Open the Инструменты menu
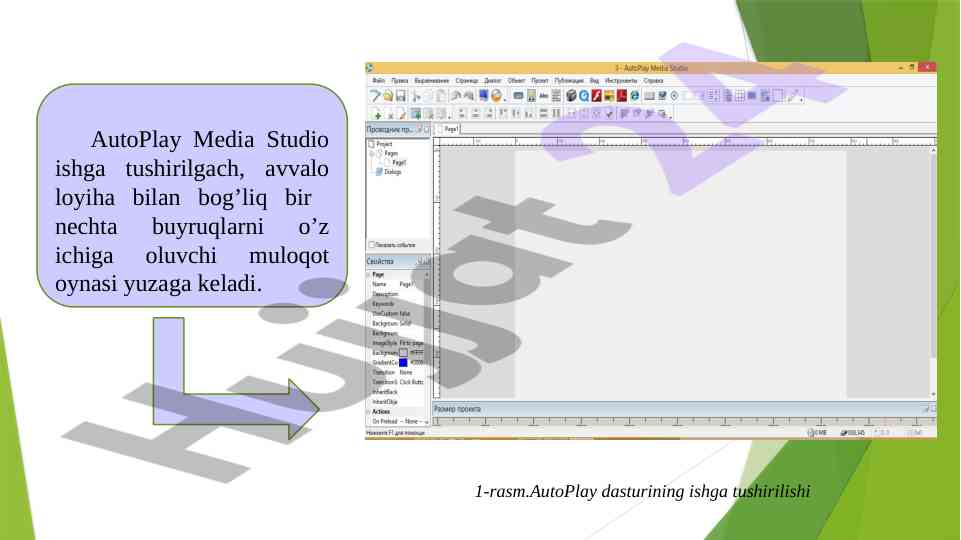Viewport: 961px width, 540px height. [x=621, y=81]
